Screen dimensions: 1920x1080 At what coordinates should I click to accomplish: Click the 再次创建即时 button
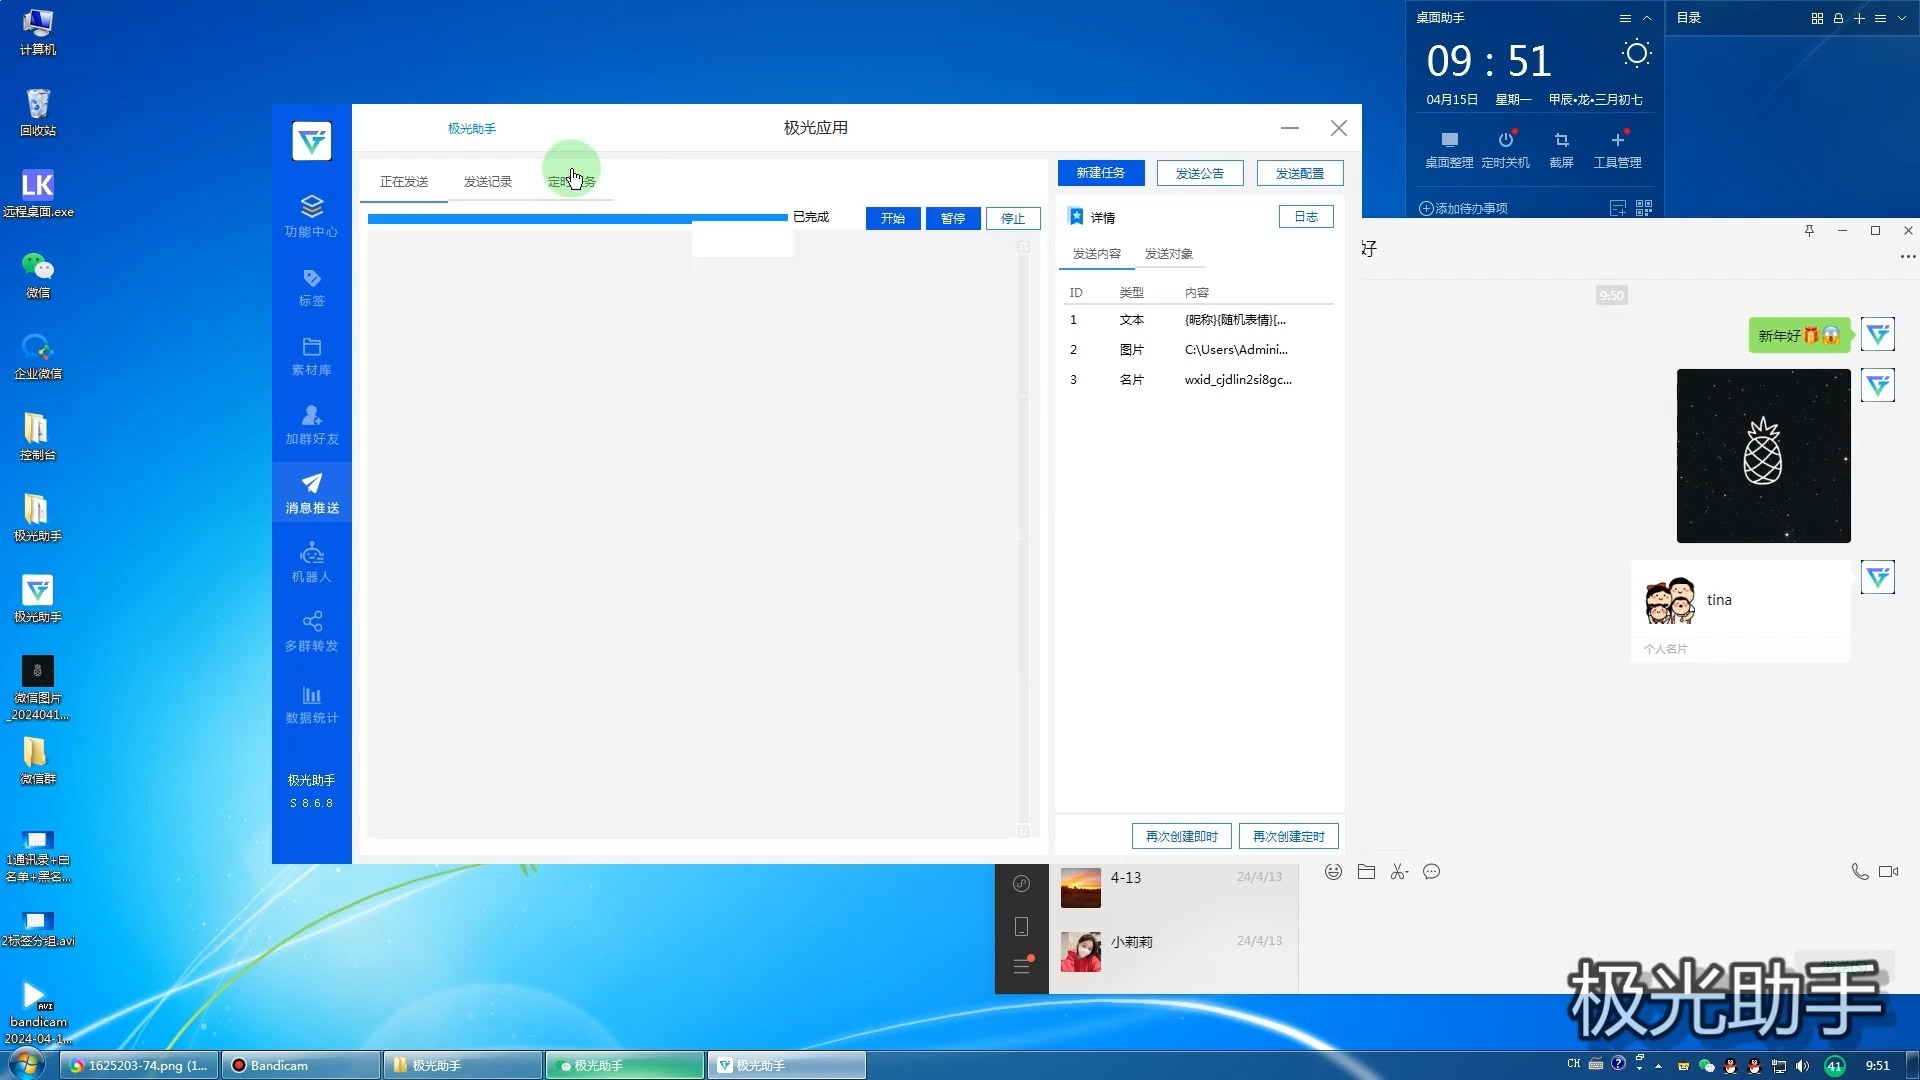pos(1182,836)
